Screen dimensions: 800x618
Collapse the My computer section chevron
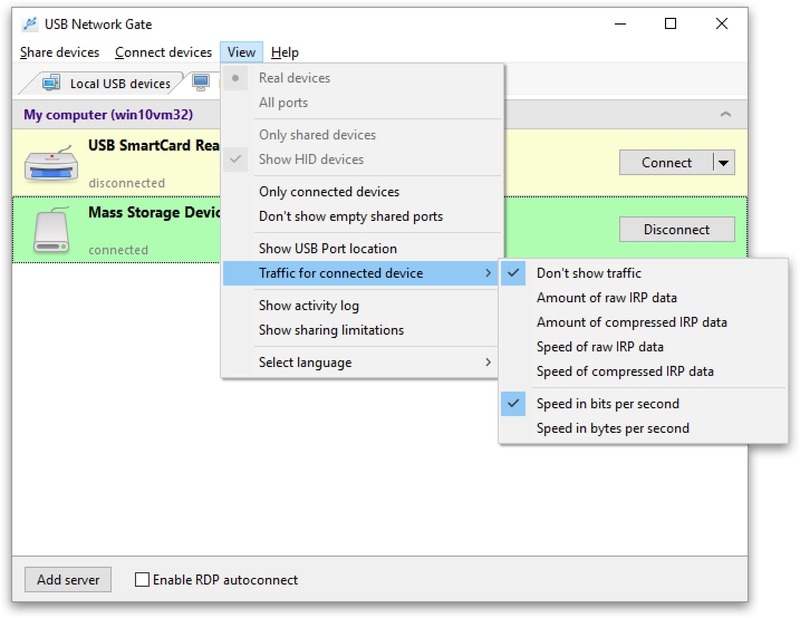(x=725, y=114)
